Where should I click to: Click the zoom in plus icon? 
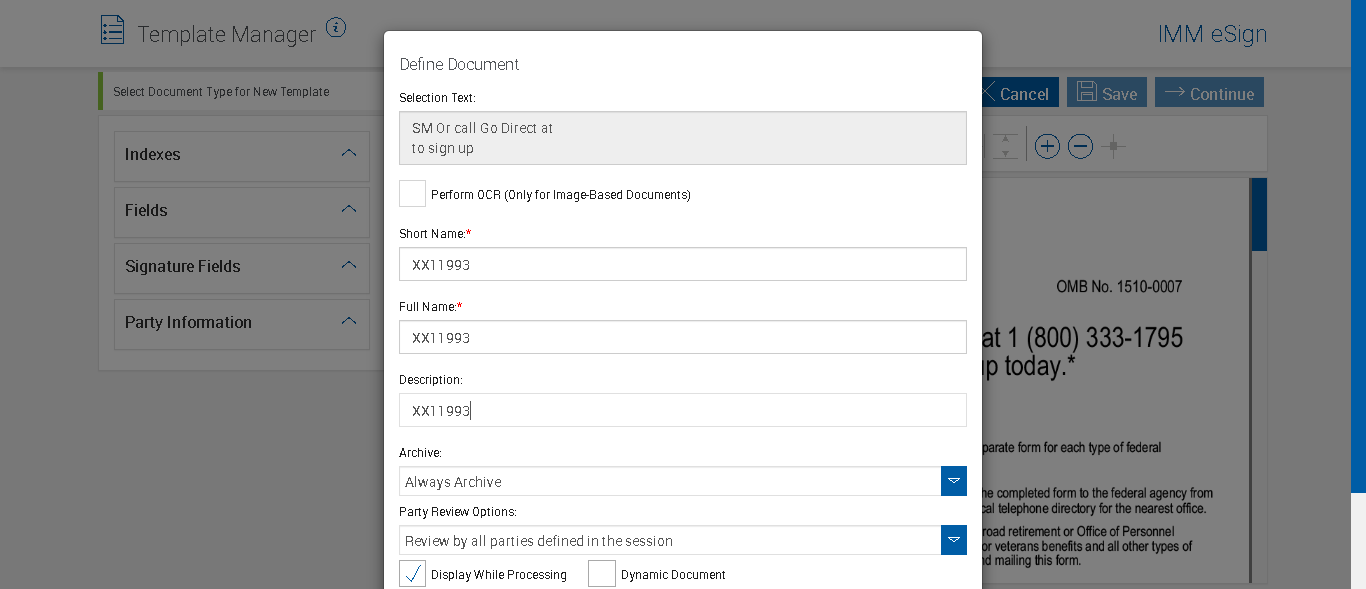click(1047, 147)
